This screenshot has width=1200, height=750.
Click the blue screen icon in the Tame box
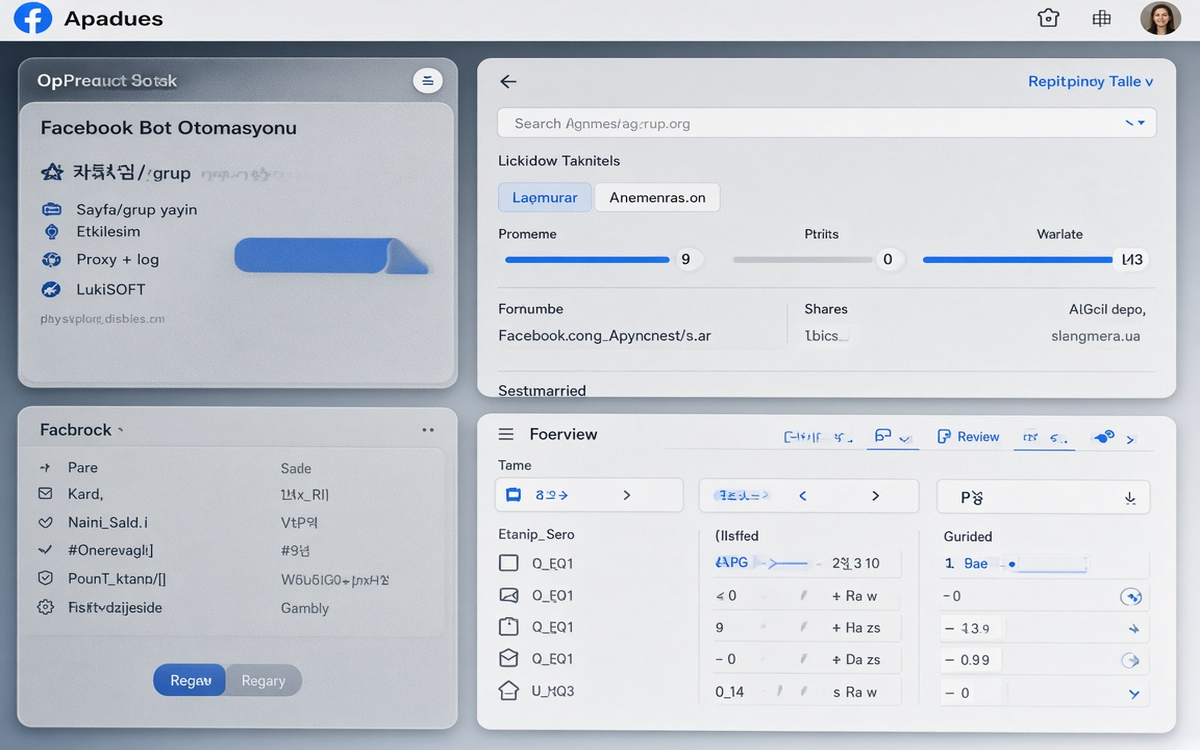514,495
